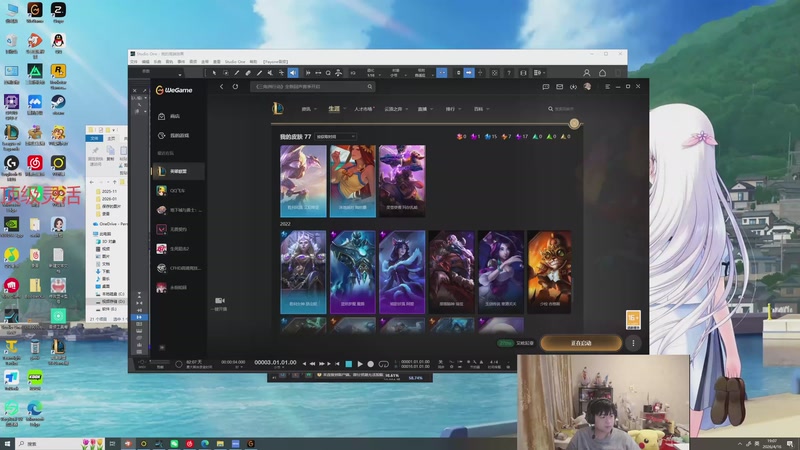Go back with WeGame's back arrow

[221, 87]
